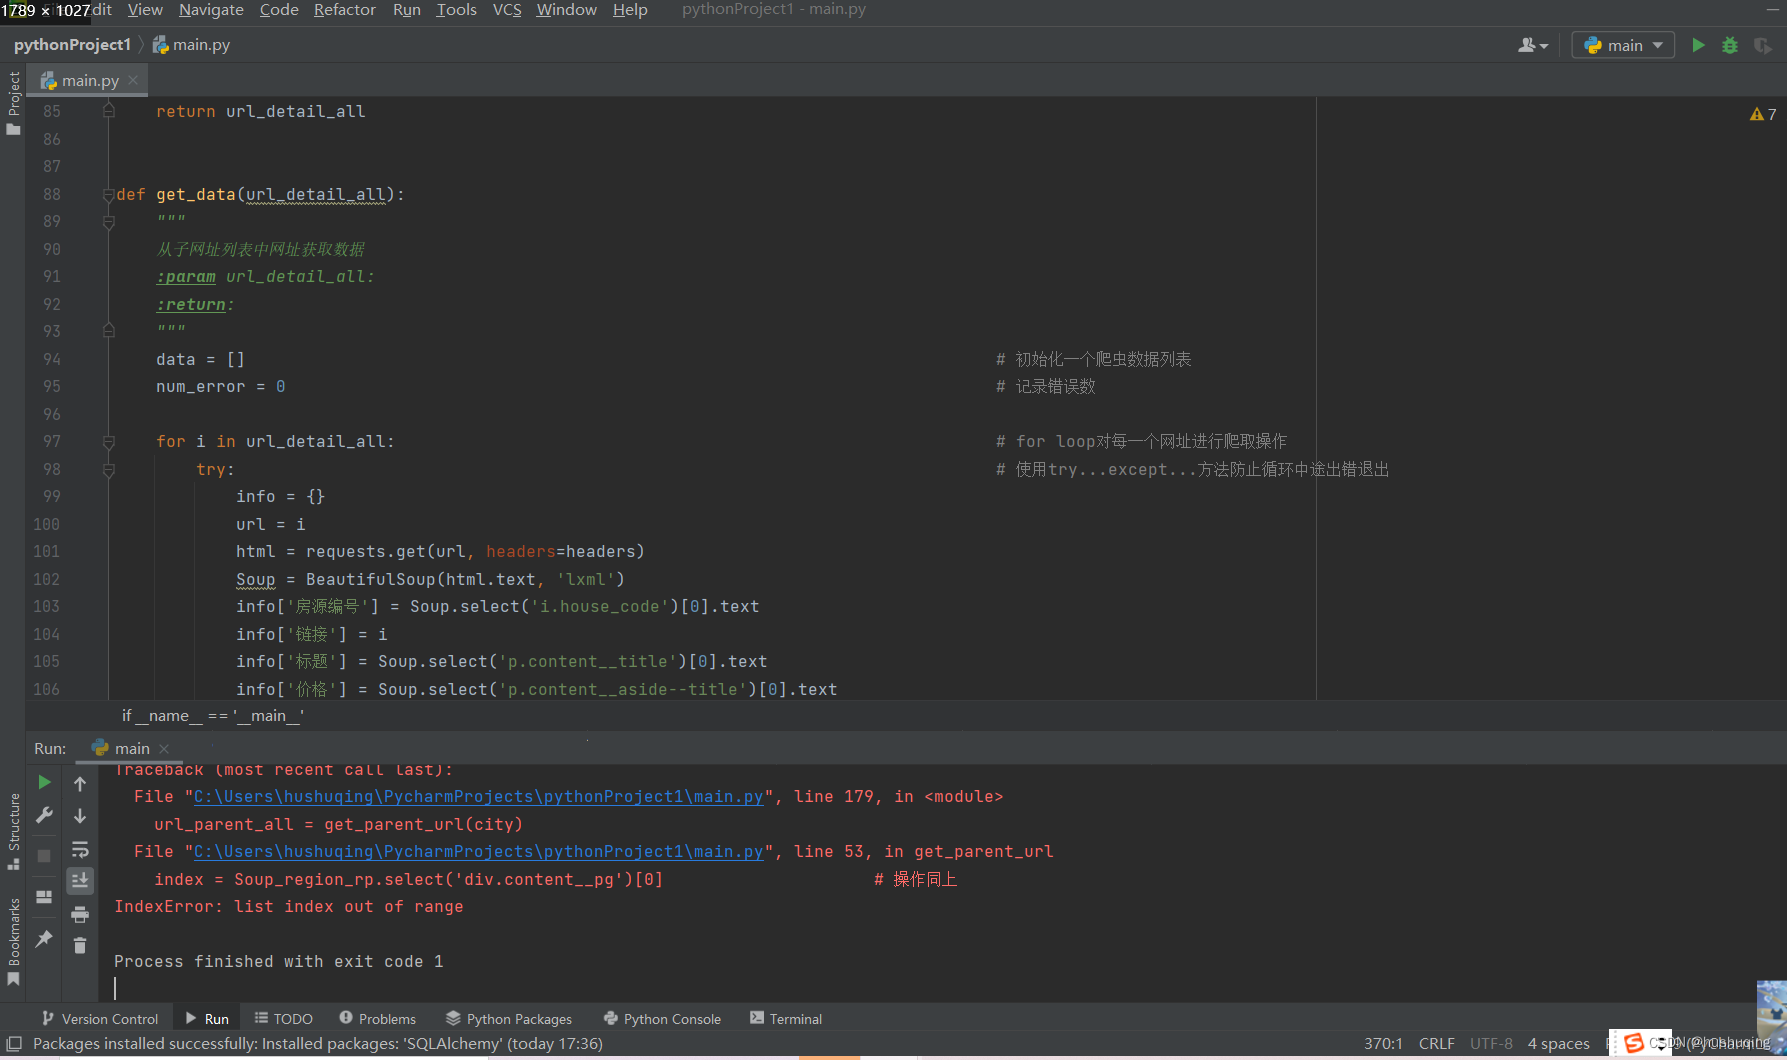The width and height of the screenshot is (1787, 1060).
Task: Run the main configuration from top toolbar
Action: 1698,45
